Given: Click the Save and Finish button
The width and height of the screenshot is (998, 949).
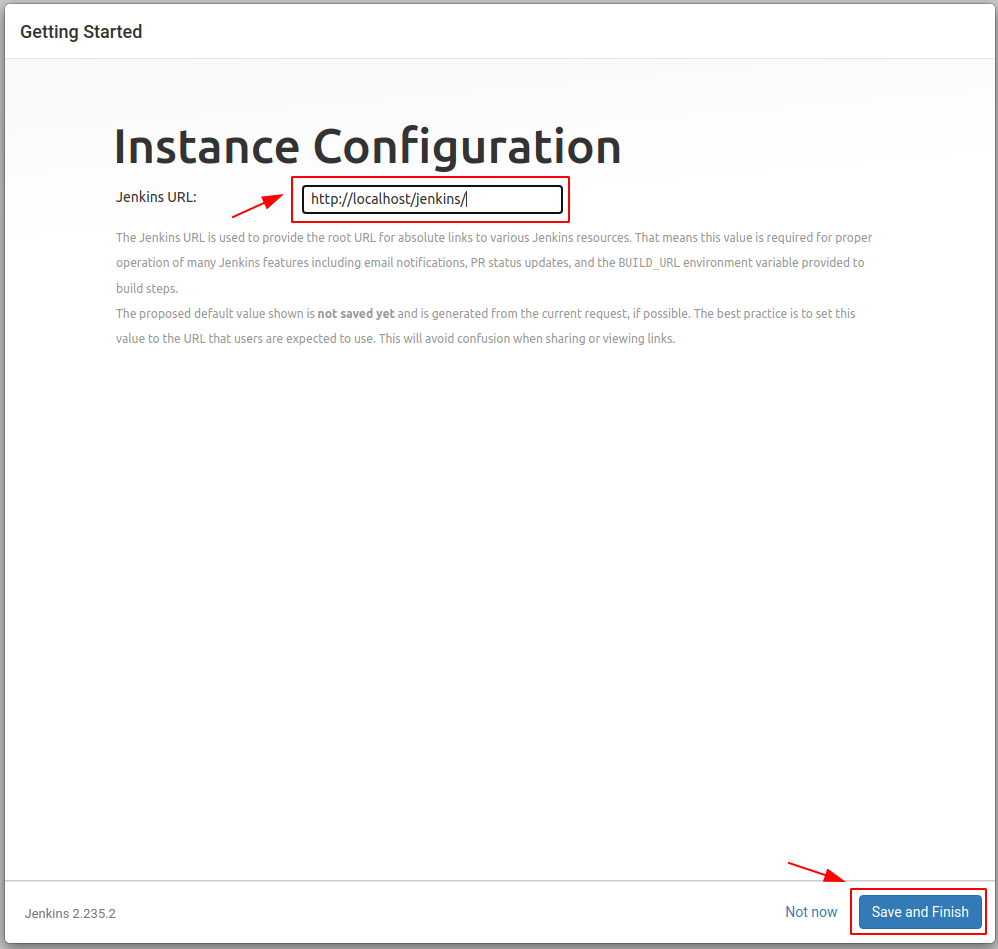Looking at the screenshot, I should point(919,911).
